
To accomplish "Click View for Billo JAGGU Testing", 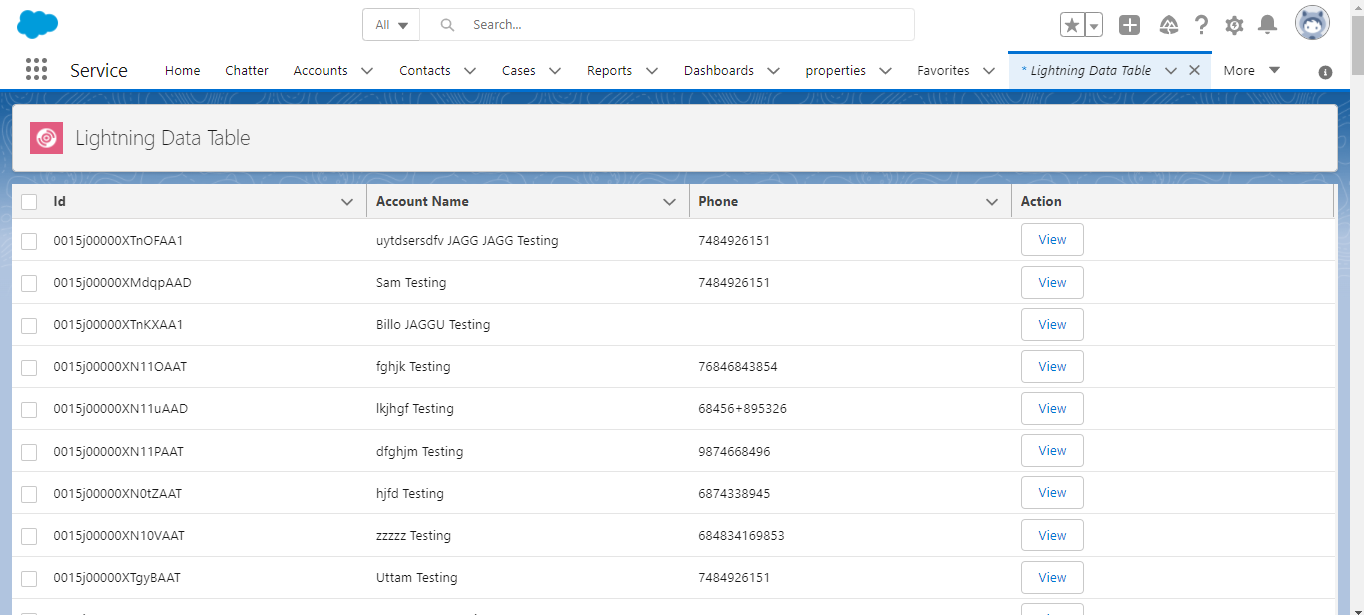I will pyautogui.click(x=1052, y=324).
